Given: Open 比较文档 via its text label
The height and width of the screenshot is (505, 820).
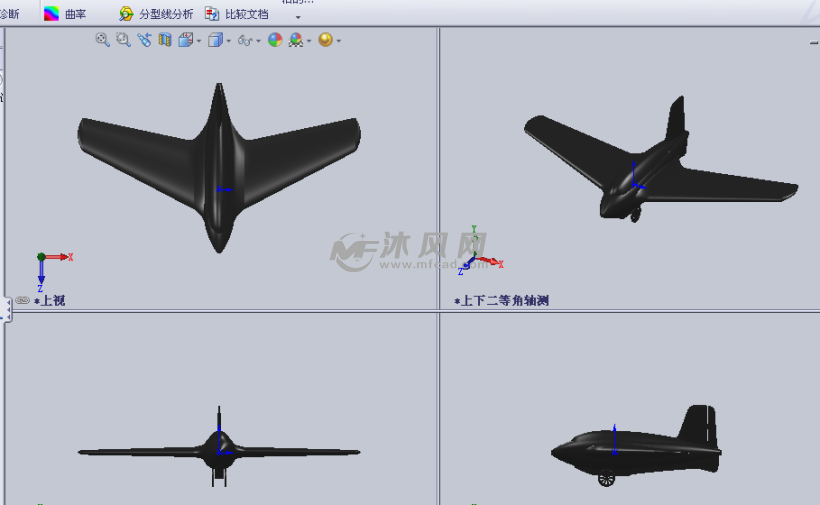Looking at the screenshot, I should coord(247,14).
